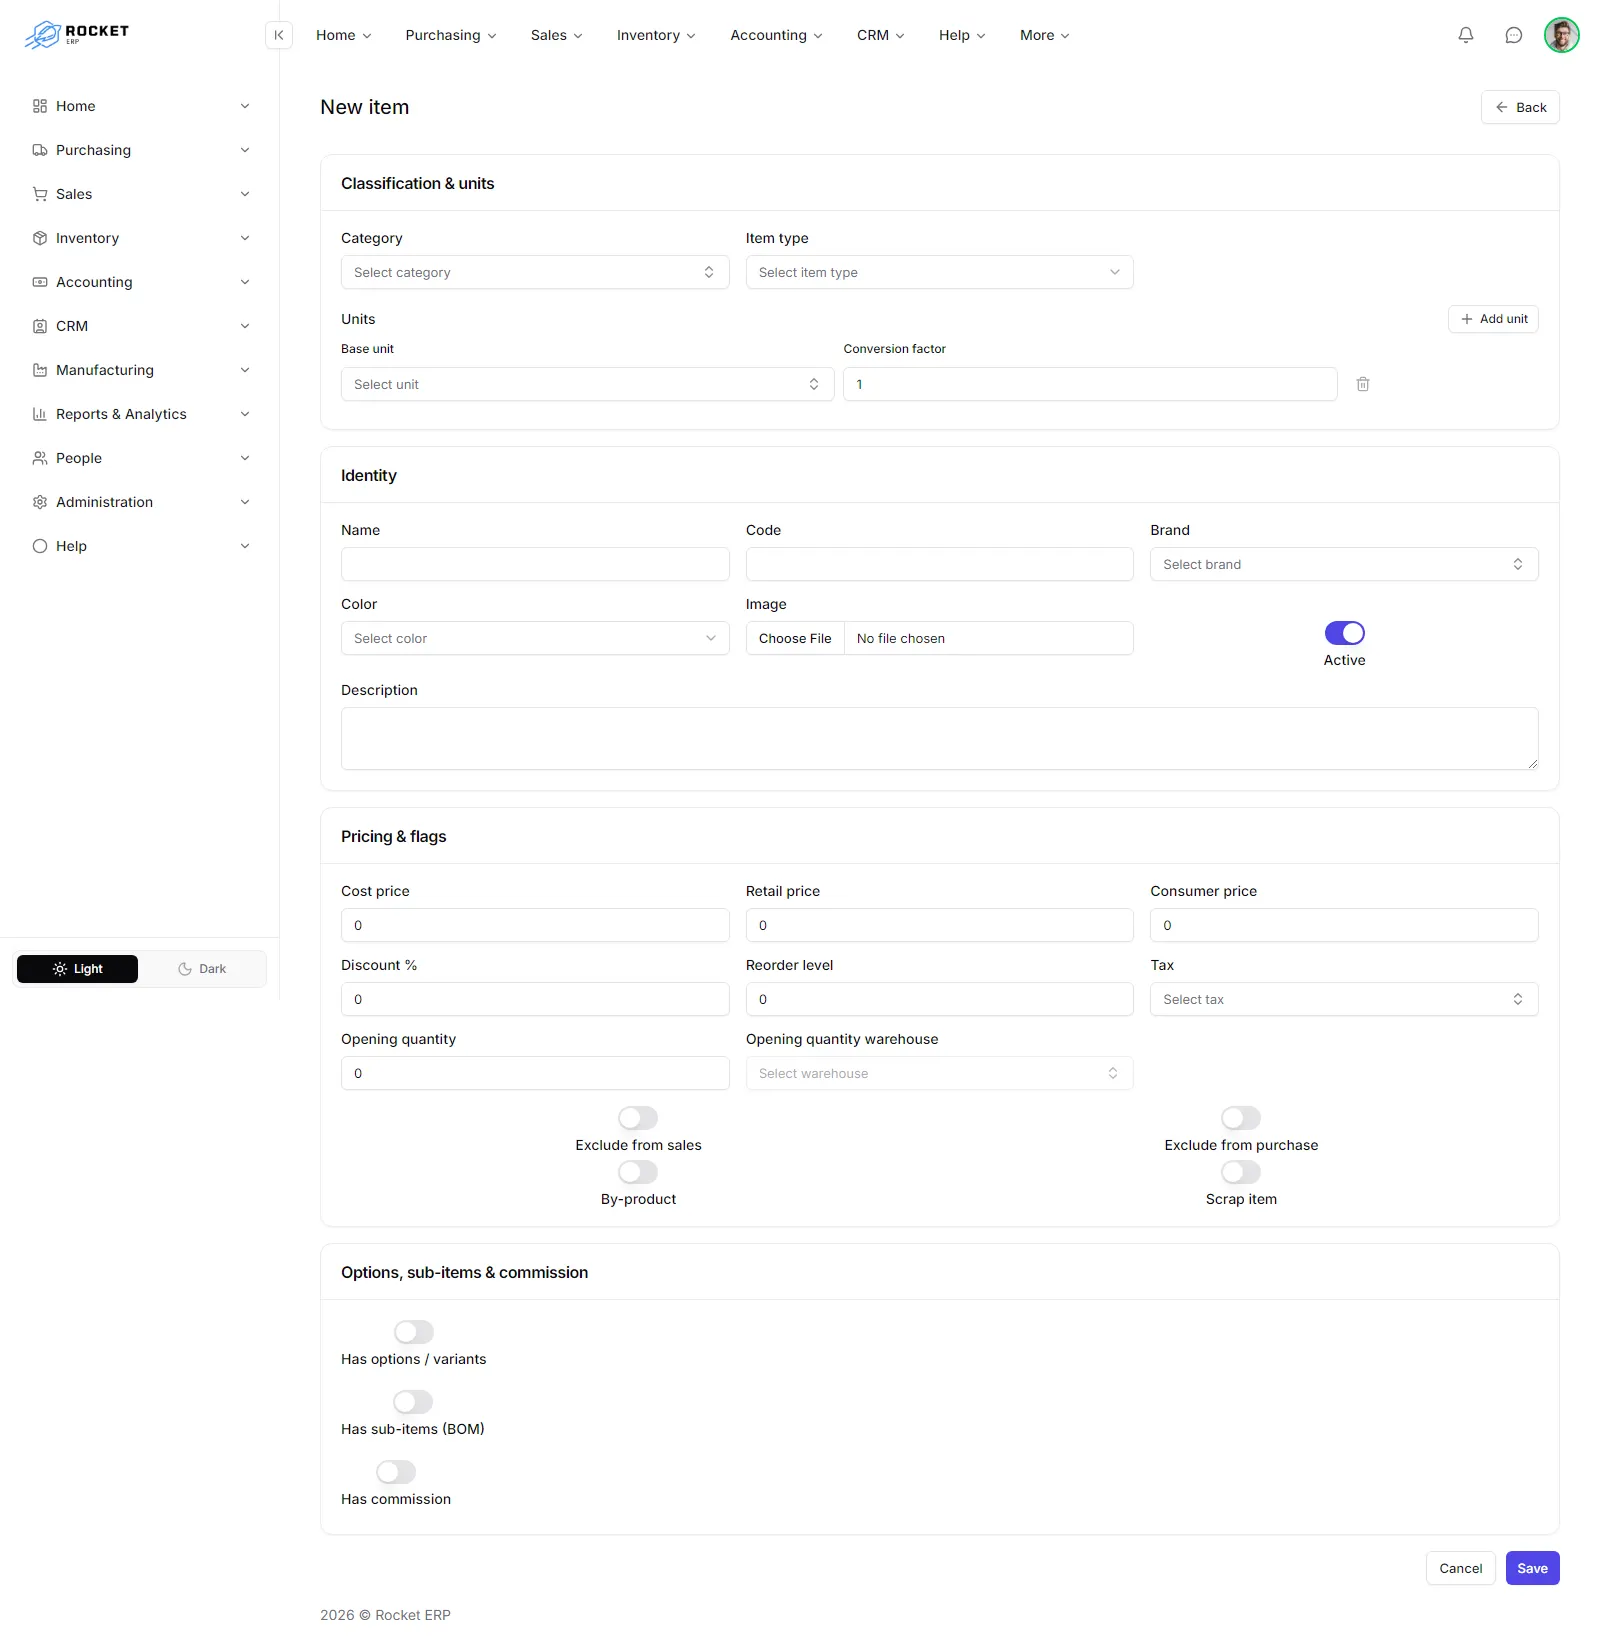Click the CRM sidebar contact icon
The height and width of the screenshot is (1645, 1600).
pyautogui.click(x=40, y=326)
